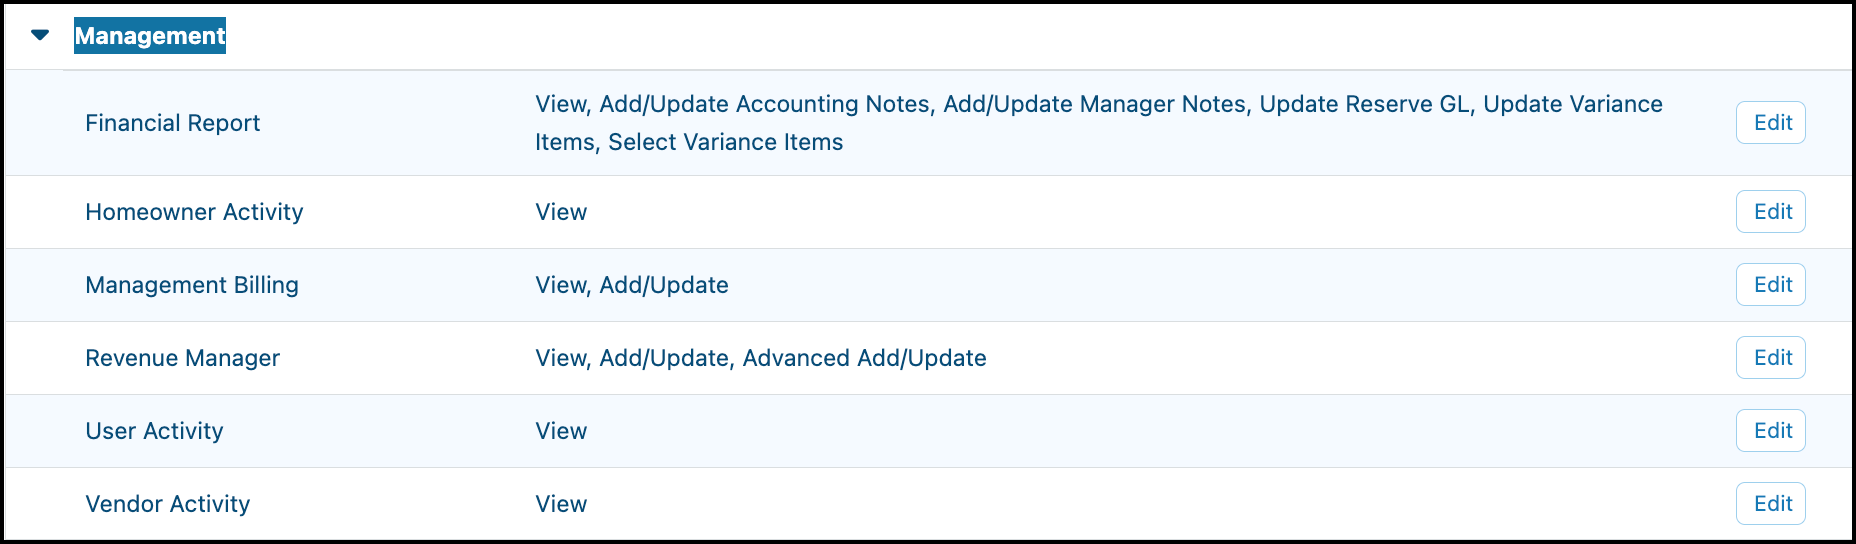1856x544 pixels.
Task: Click Revenue Manager's Advanced Add/Update text
Action: (864, 358)
